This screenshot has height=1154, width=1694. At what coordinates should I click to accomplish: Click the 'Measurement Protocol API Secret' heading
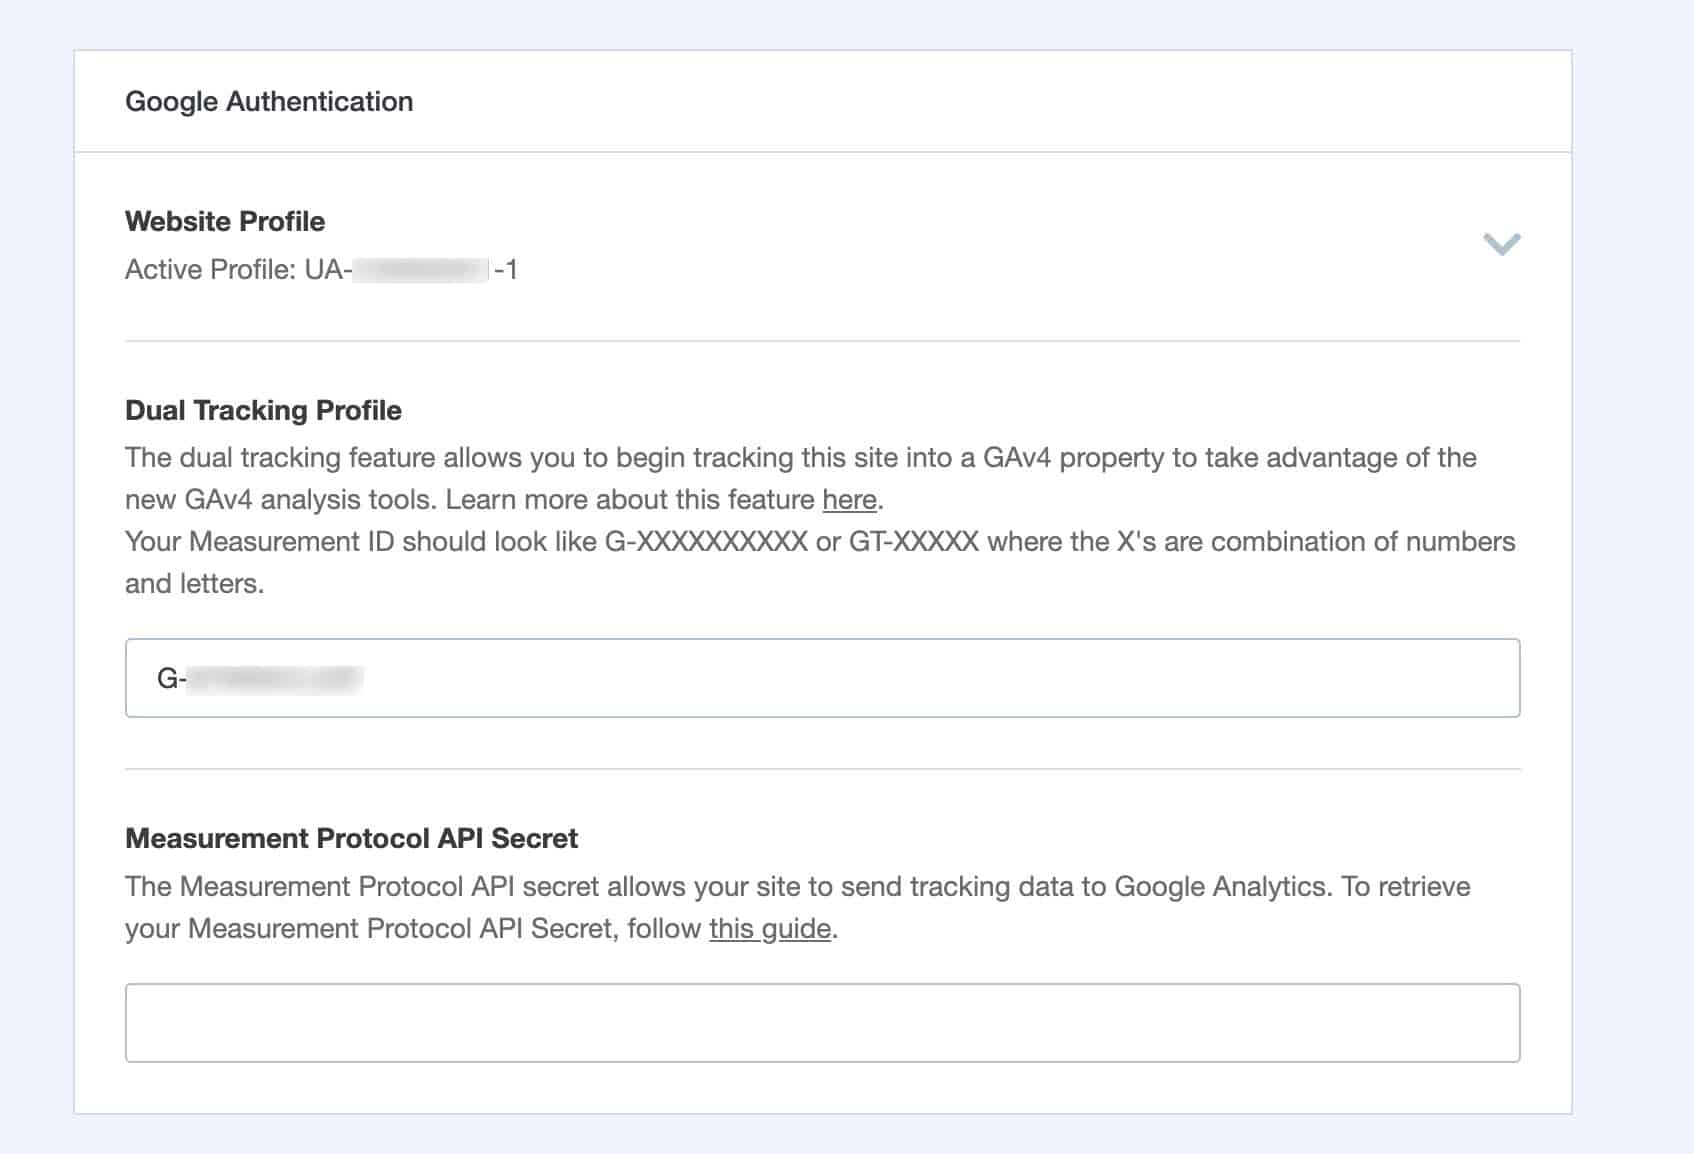coord(351,838)
